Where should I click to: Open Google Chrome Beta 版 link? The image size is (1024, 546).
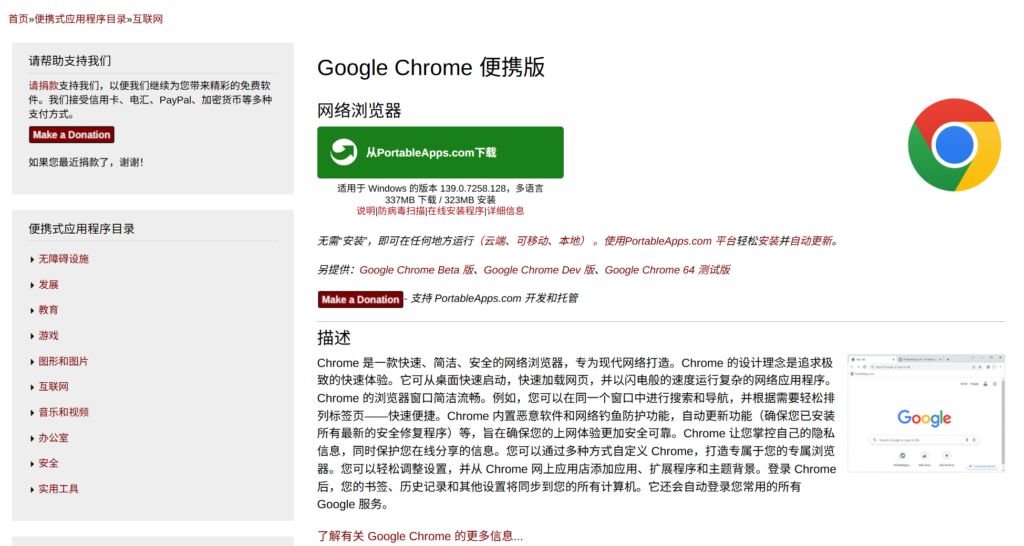click(x=417, y=270)
